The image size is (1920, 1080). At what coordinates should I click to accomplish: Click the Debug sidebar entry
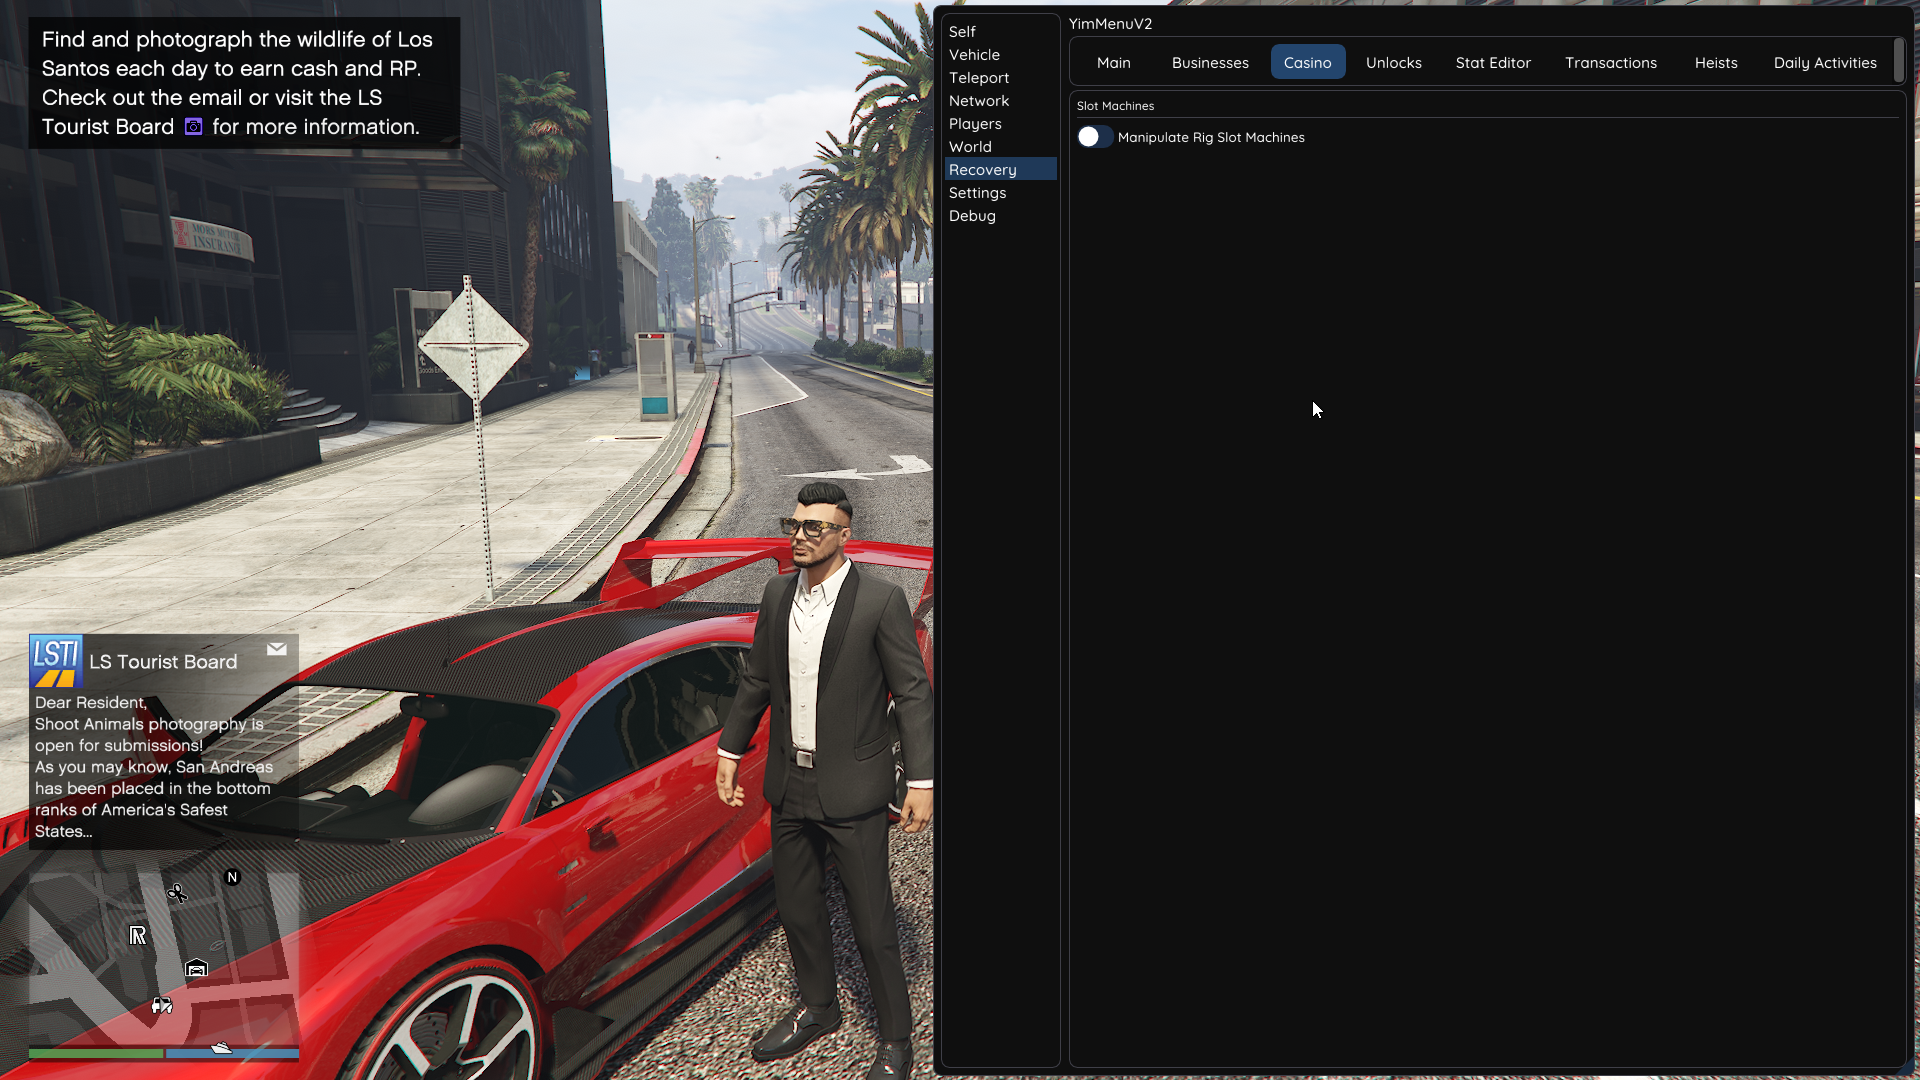click(x=971, y=216)
